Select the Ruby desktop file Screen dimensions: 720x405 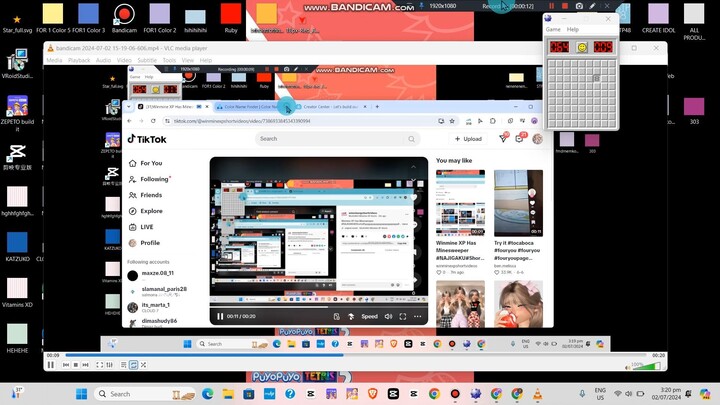tap(231, 18)
